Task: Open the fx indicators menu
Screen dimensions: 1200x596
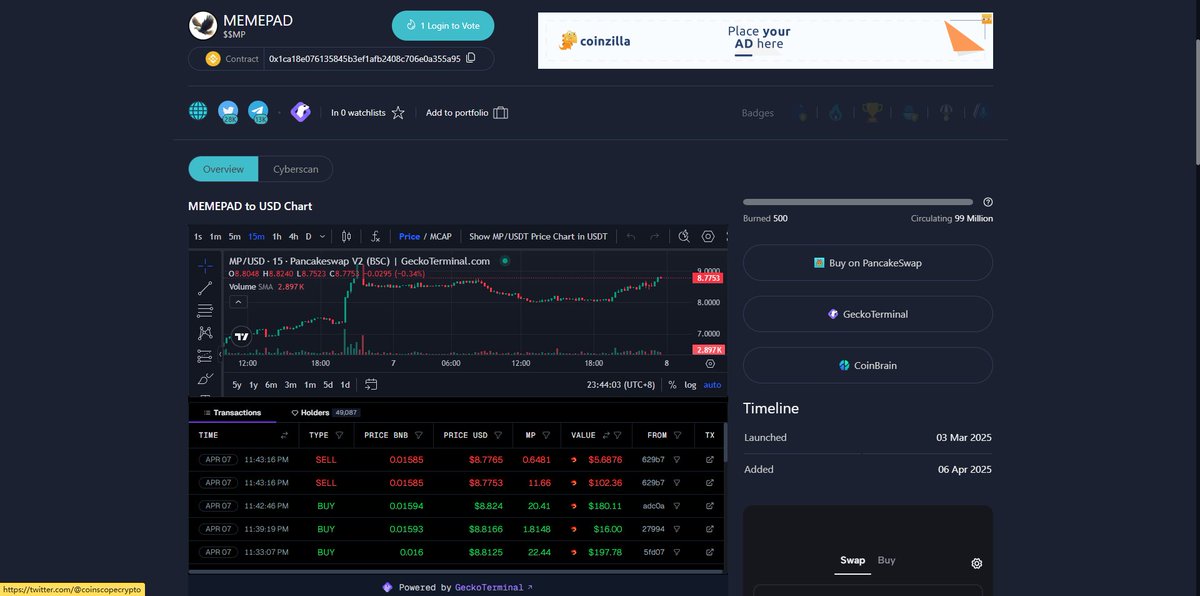Action: pos(375,237)
